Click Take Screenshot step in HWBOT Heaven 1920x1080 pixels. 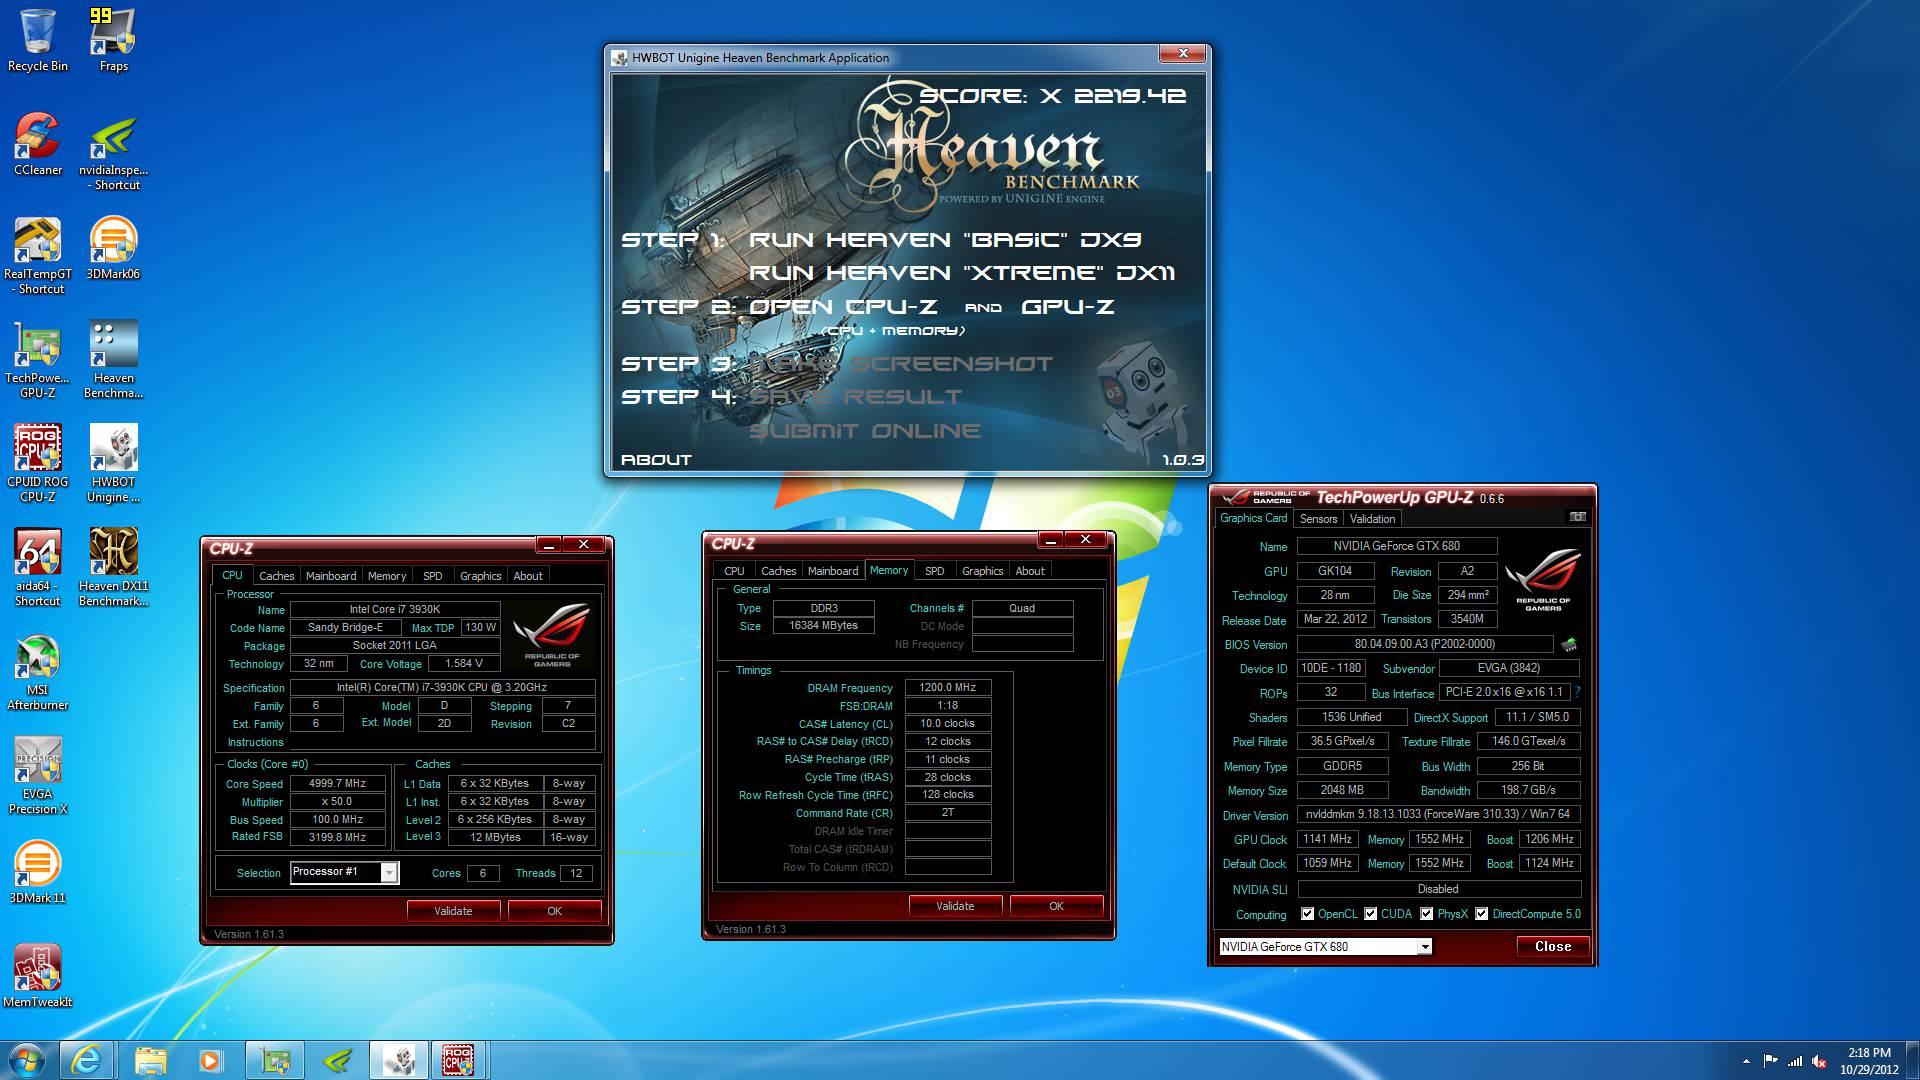coord(901,364)
